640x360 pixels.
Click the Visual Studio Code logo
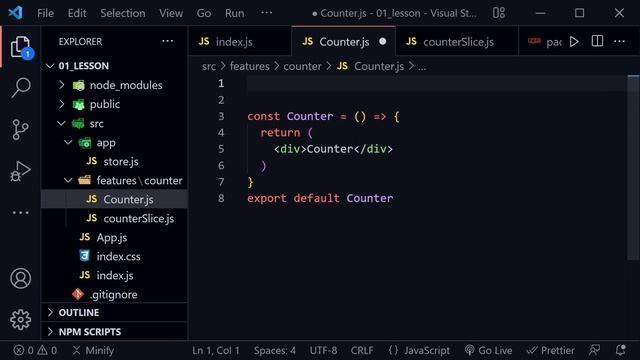pyautogui.click(x=16, y=13)
